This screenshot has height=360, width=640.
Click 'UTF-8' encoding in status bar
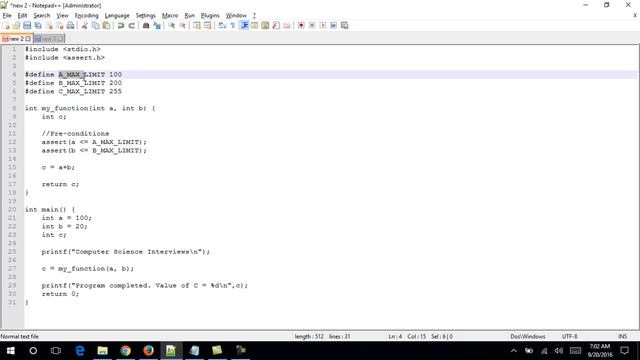pos(569,336)
